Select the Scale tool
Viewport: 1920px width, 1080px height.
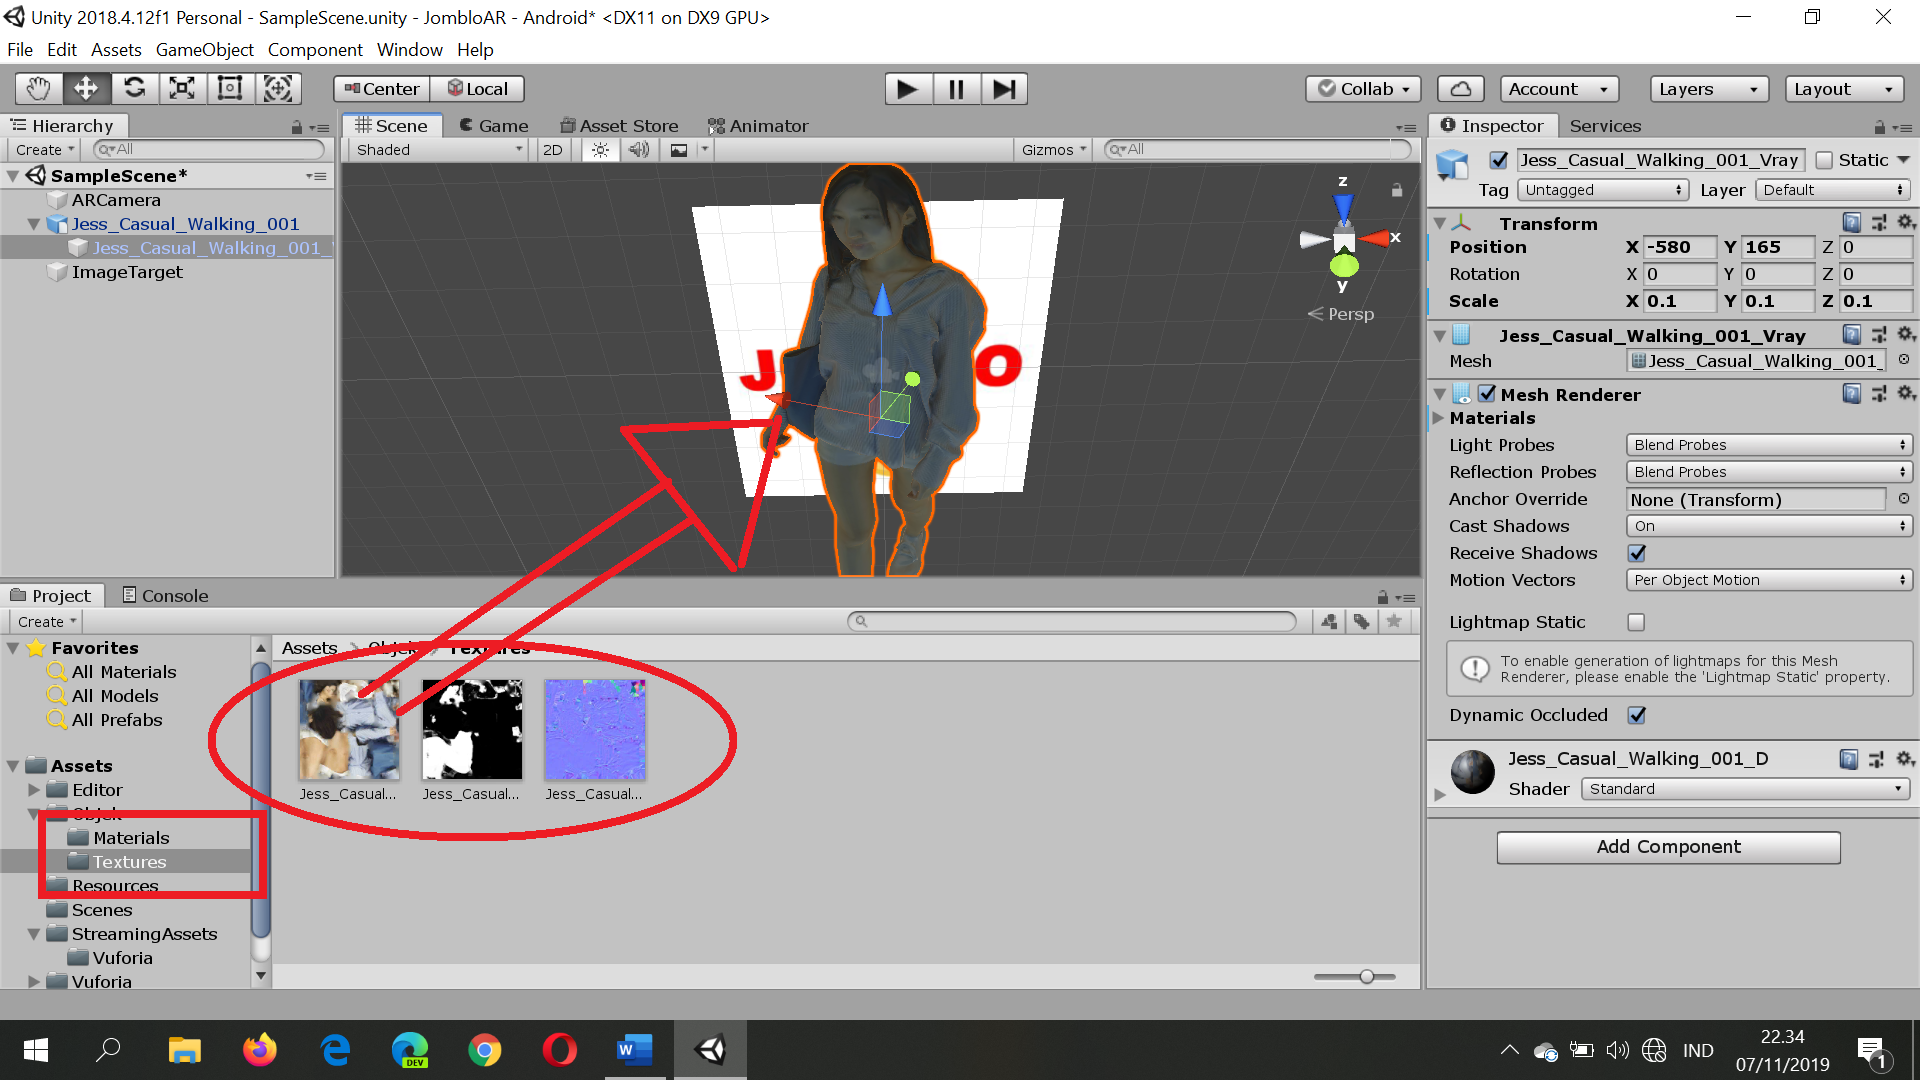pos(182,89)
